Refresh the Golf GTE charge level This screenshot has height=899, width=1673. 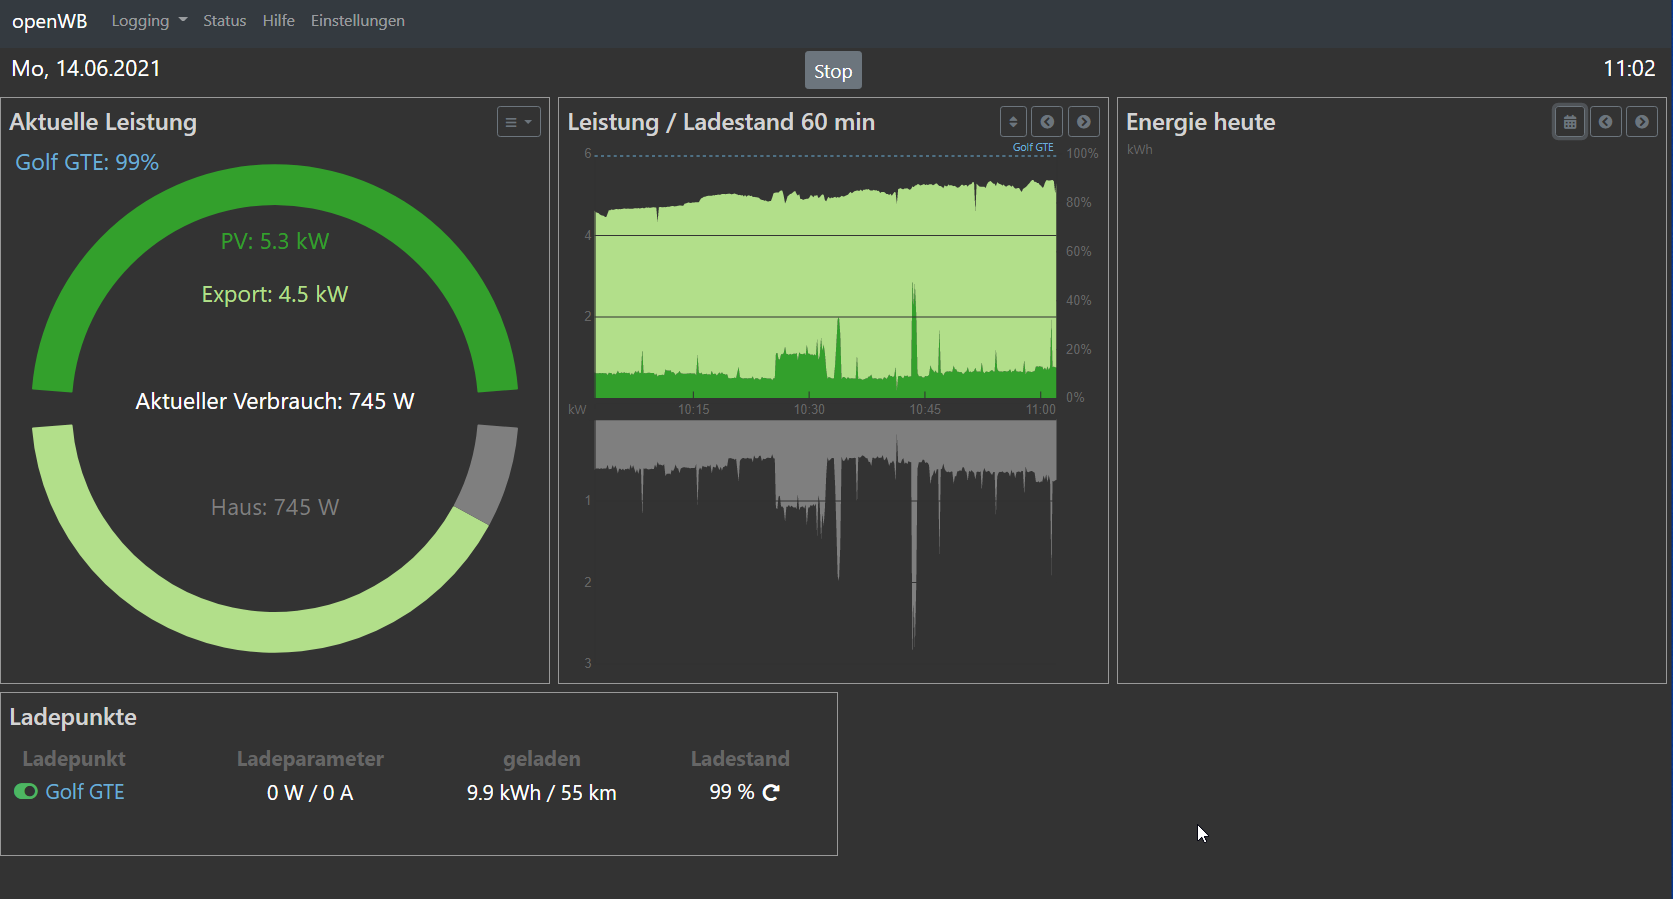771,793
